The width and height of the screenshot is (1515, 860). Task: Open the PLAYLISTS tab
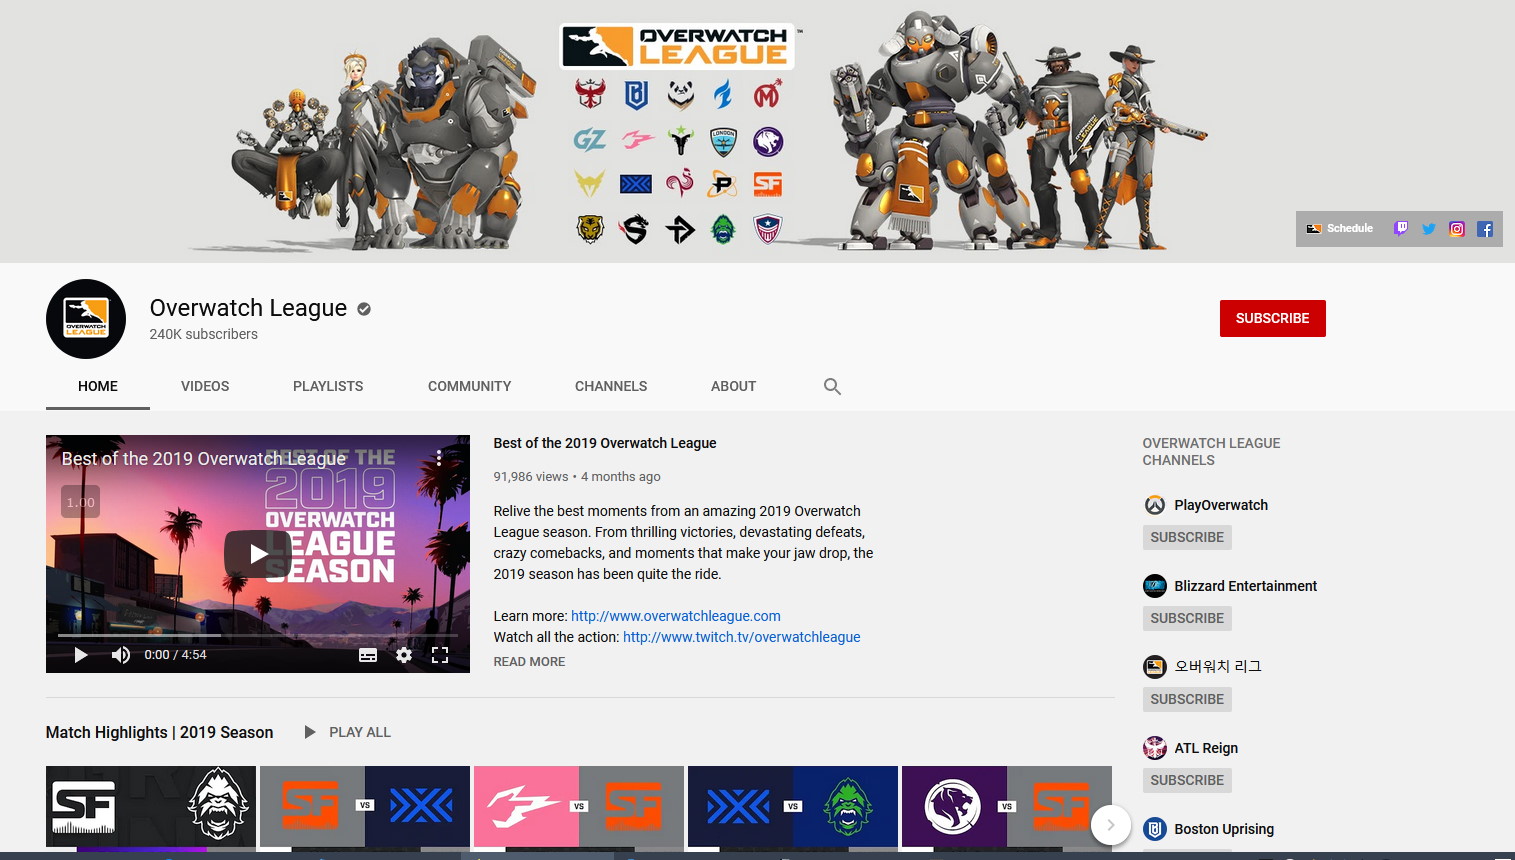tap(328, 386)
